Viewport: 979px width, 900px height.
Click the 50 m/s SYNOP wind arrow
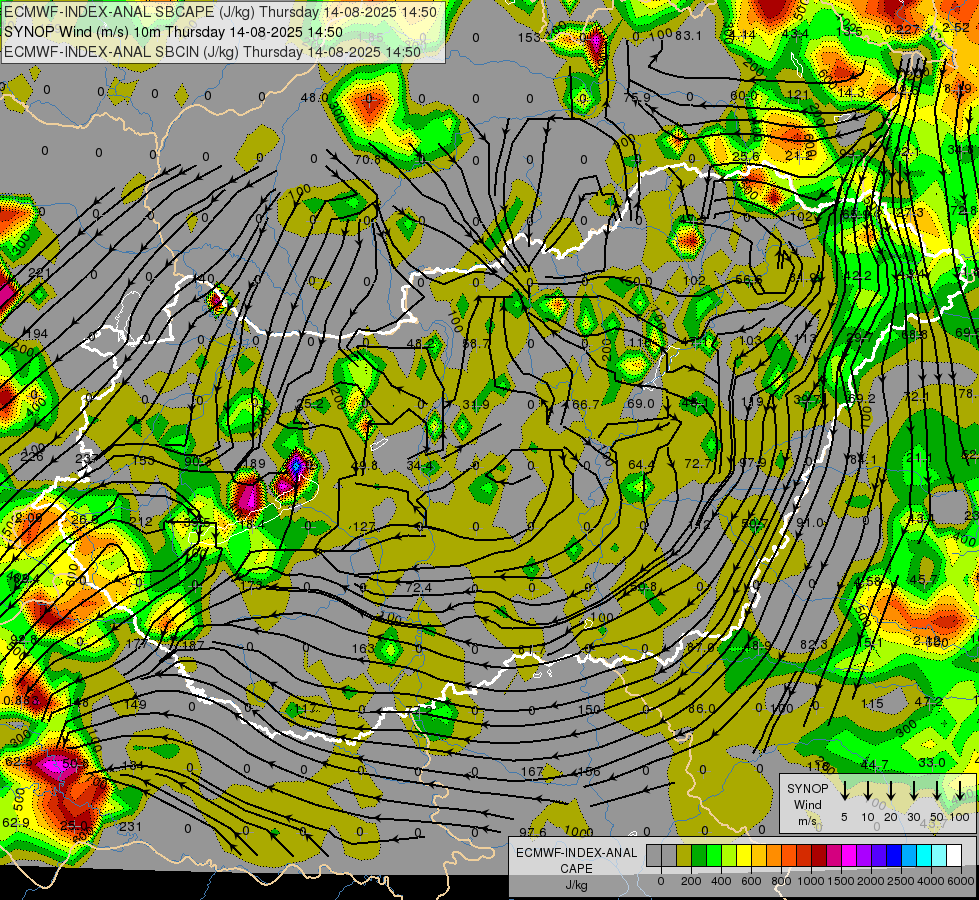[x=937, y=791]
